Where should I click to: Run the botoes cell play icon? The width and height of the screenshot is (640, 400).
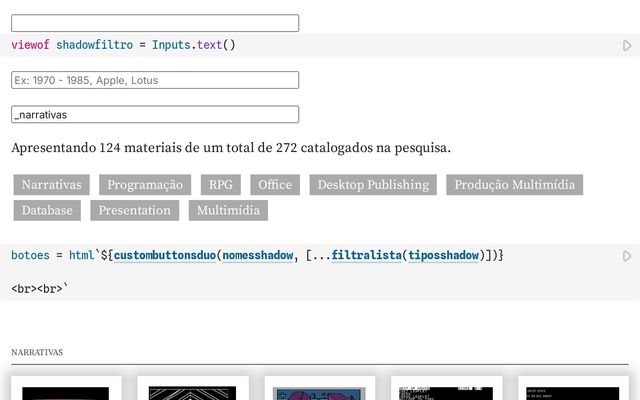point(627,256)
